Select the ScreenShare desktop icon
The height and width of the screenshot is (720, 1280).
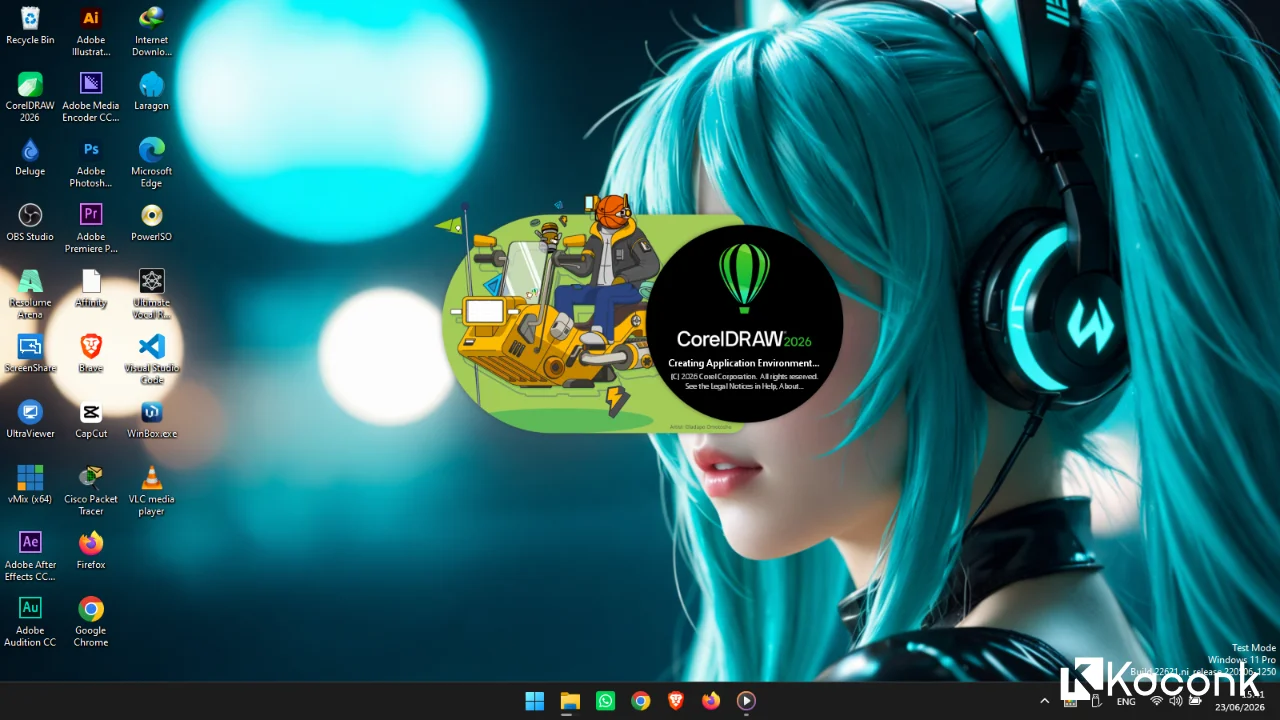click(x=30, y=354)
